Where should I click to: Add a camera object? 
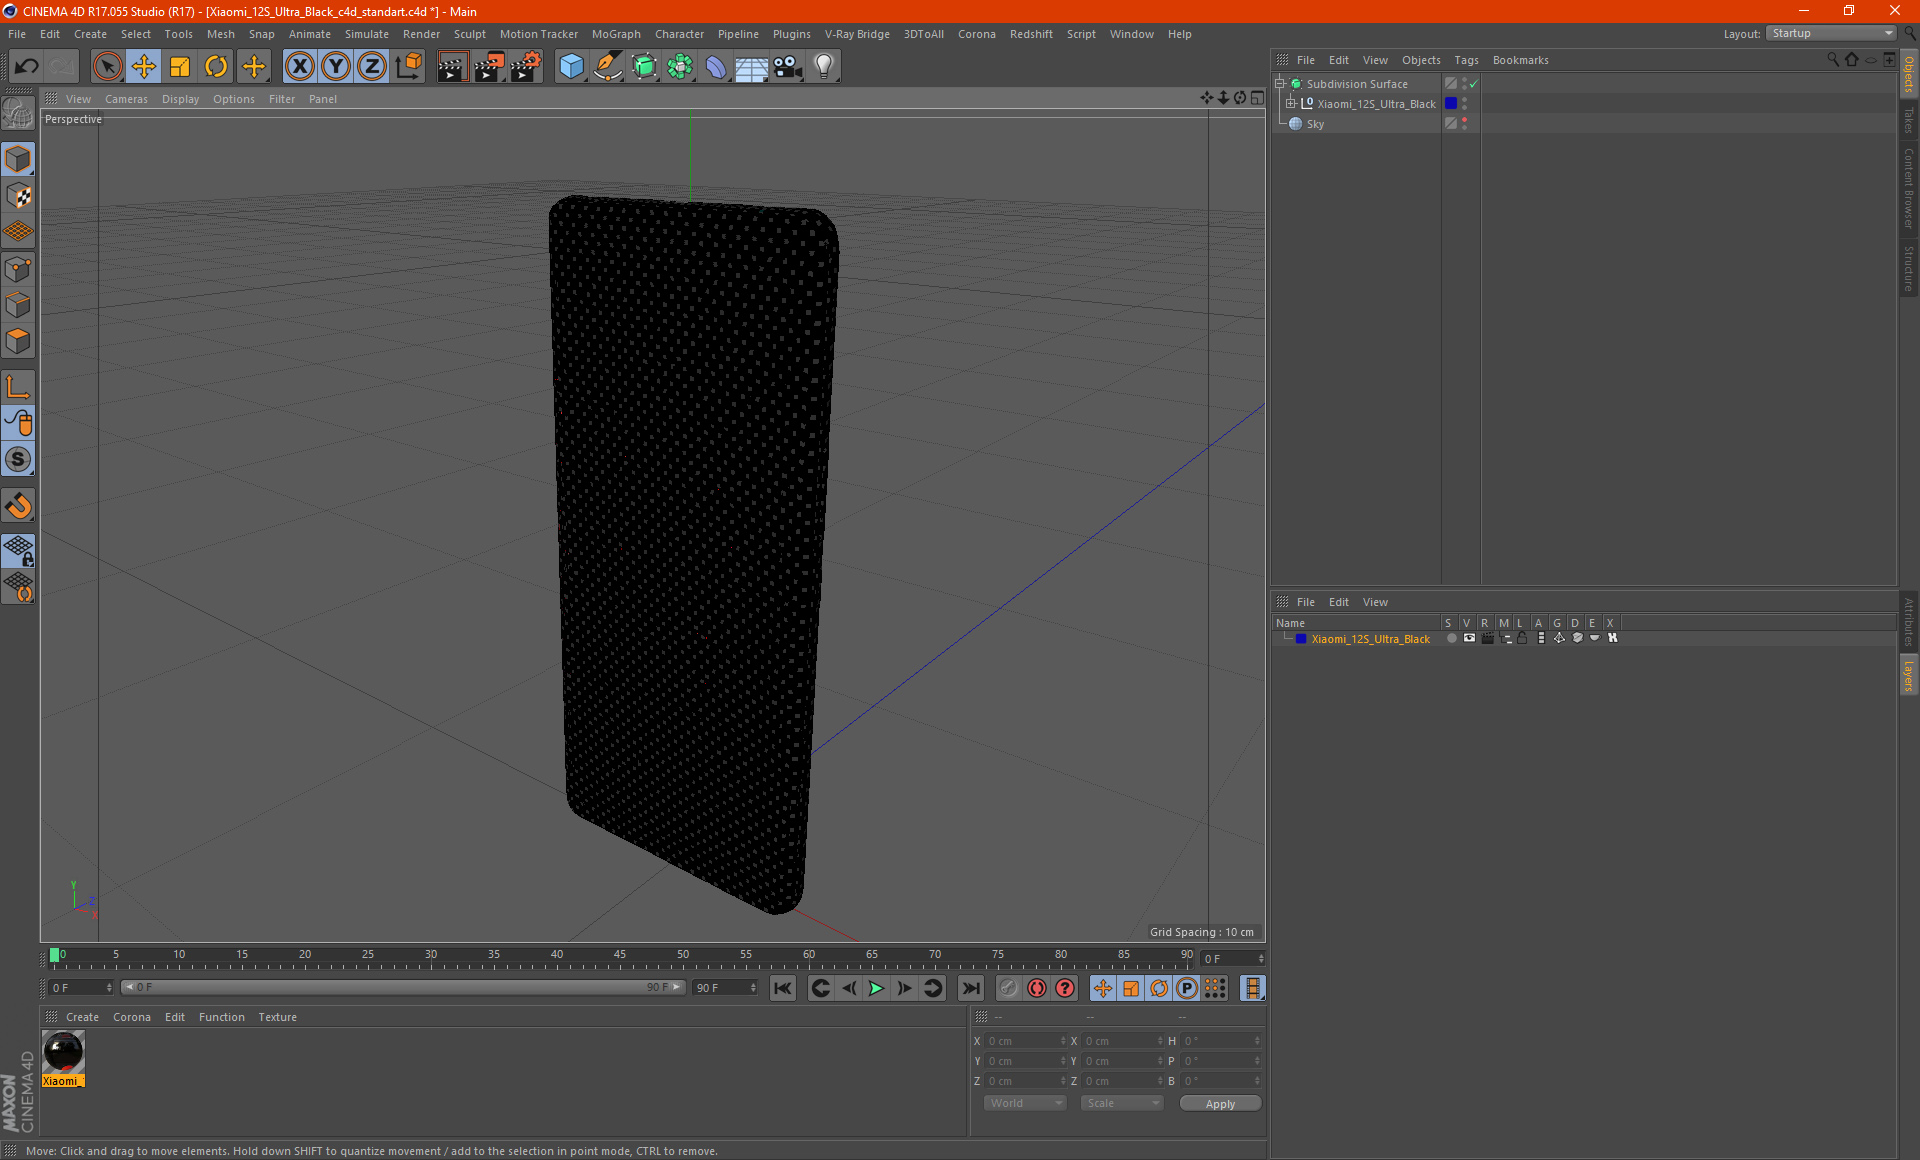pyautogui.click(x=788, y=67)
